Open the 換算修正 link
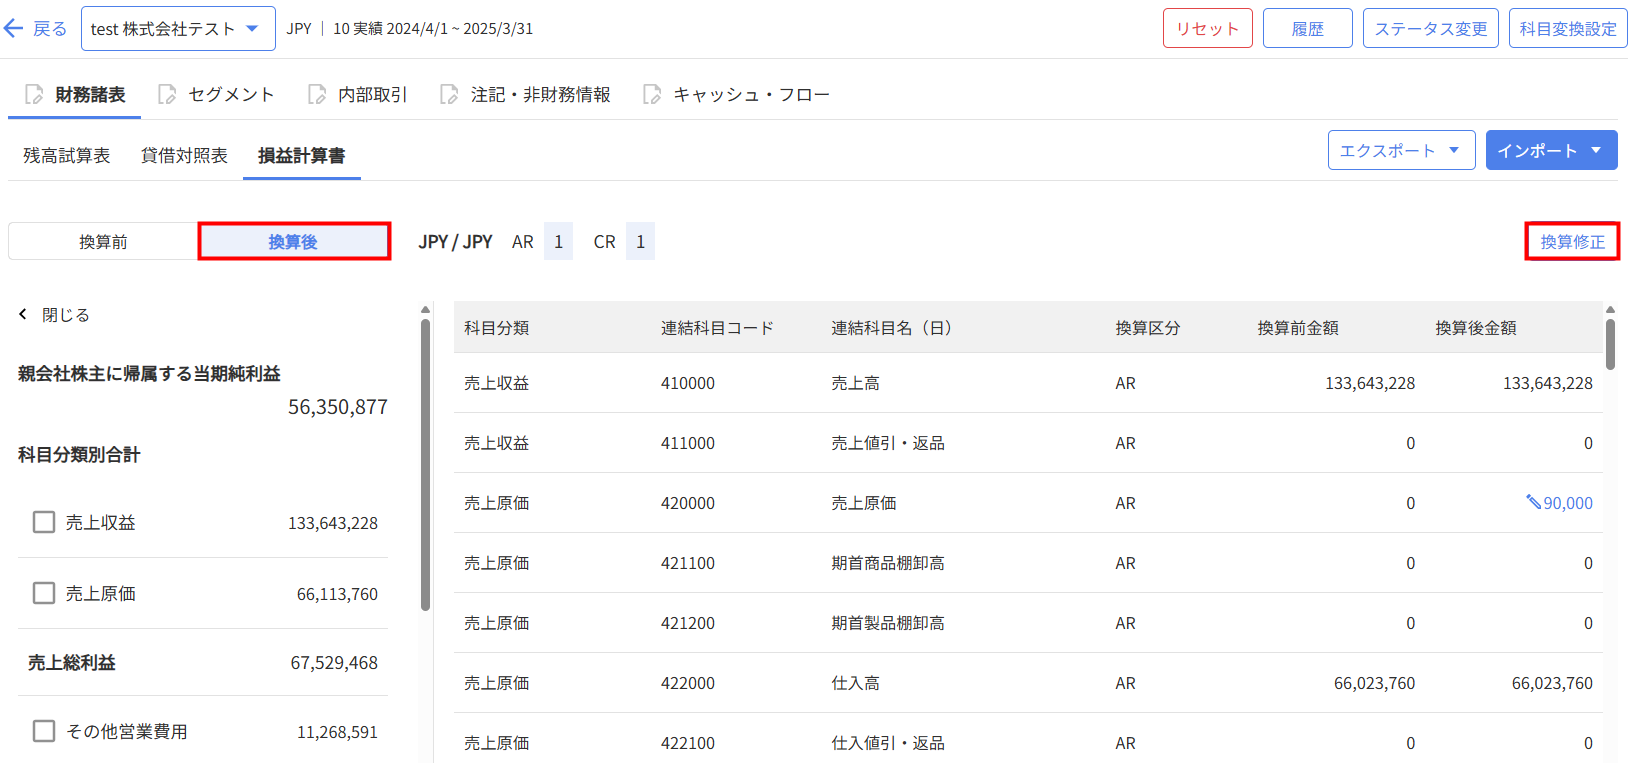This screenshot has width=1628, height=763. 1572,242
